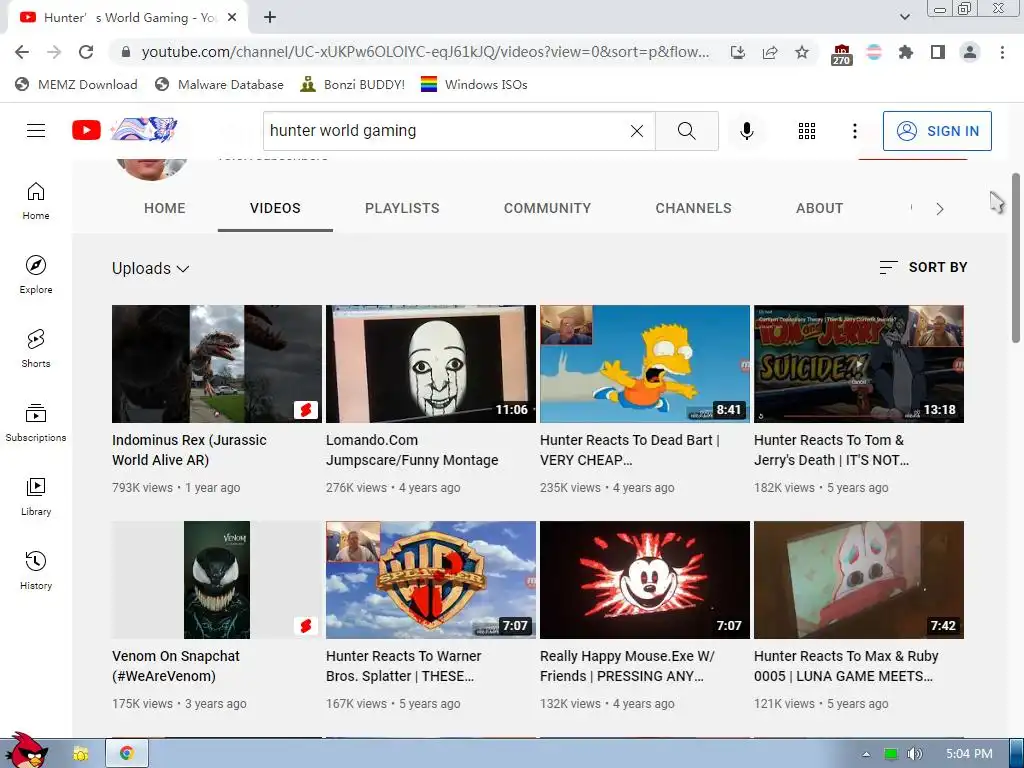Open Lomando.Com Jumpscare/Funny Montage title

[412, 450]
